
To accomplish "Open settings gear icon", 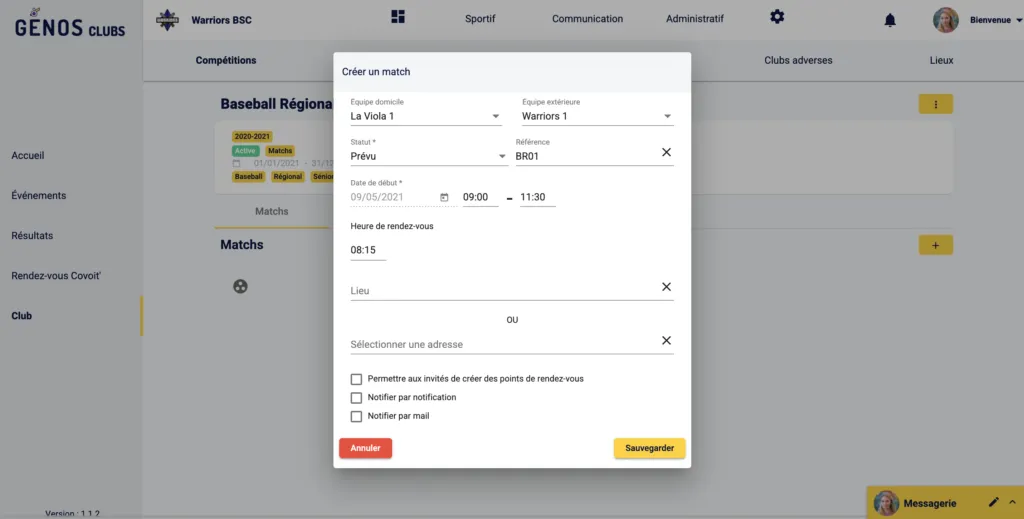I will [777, 17].
